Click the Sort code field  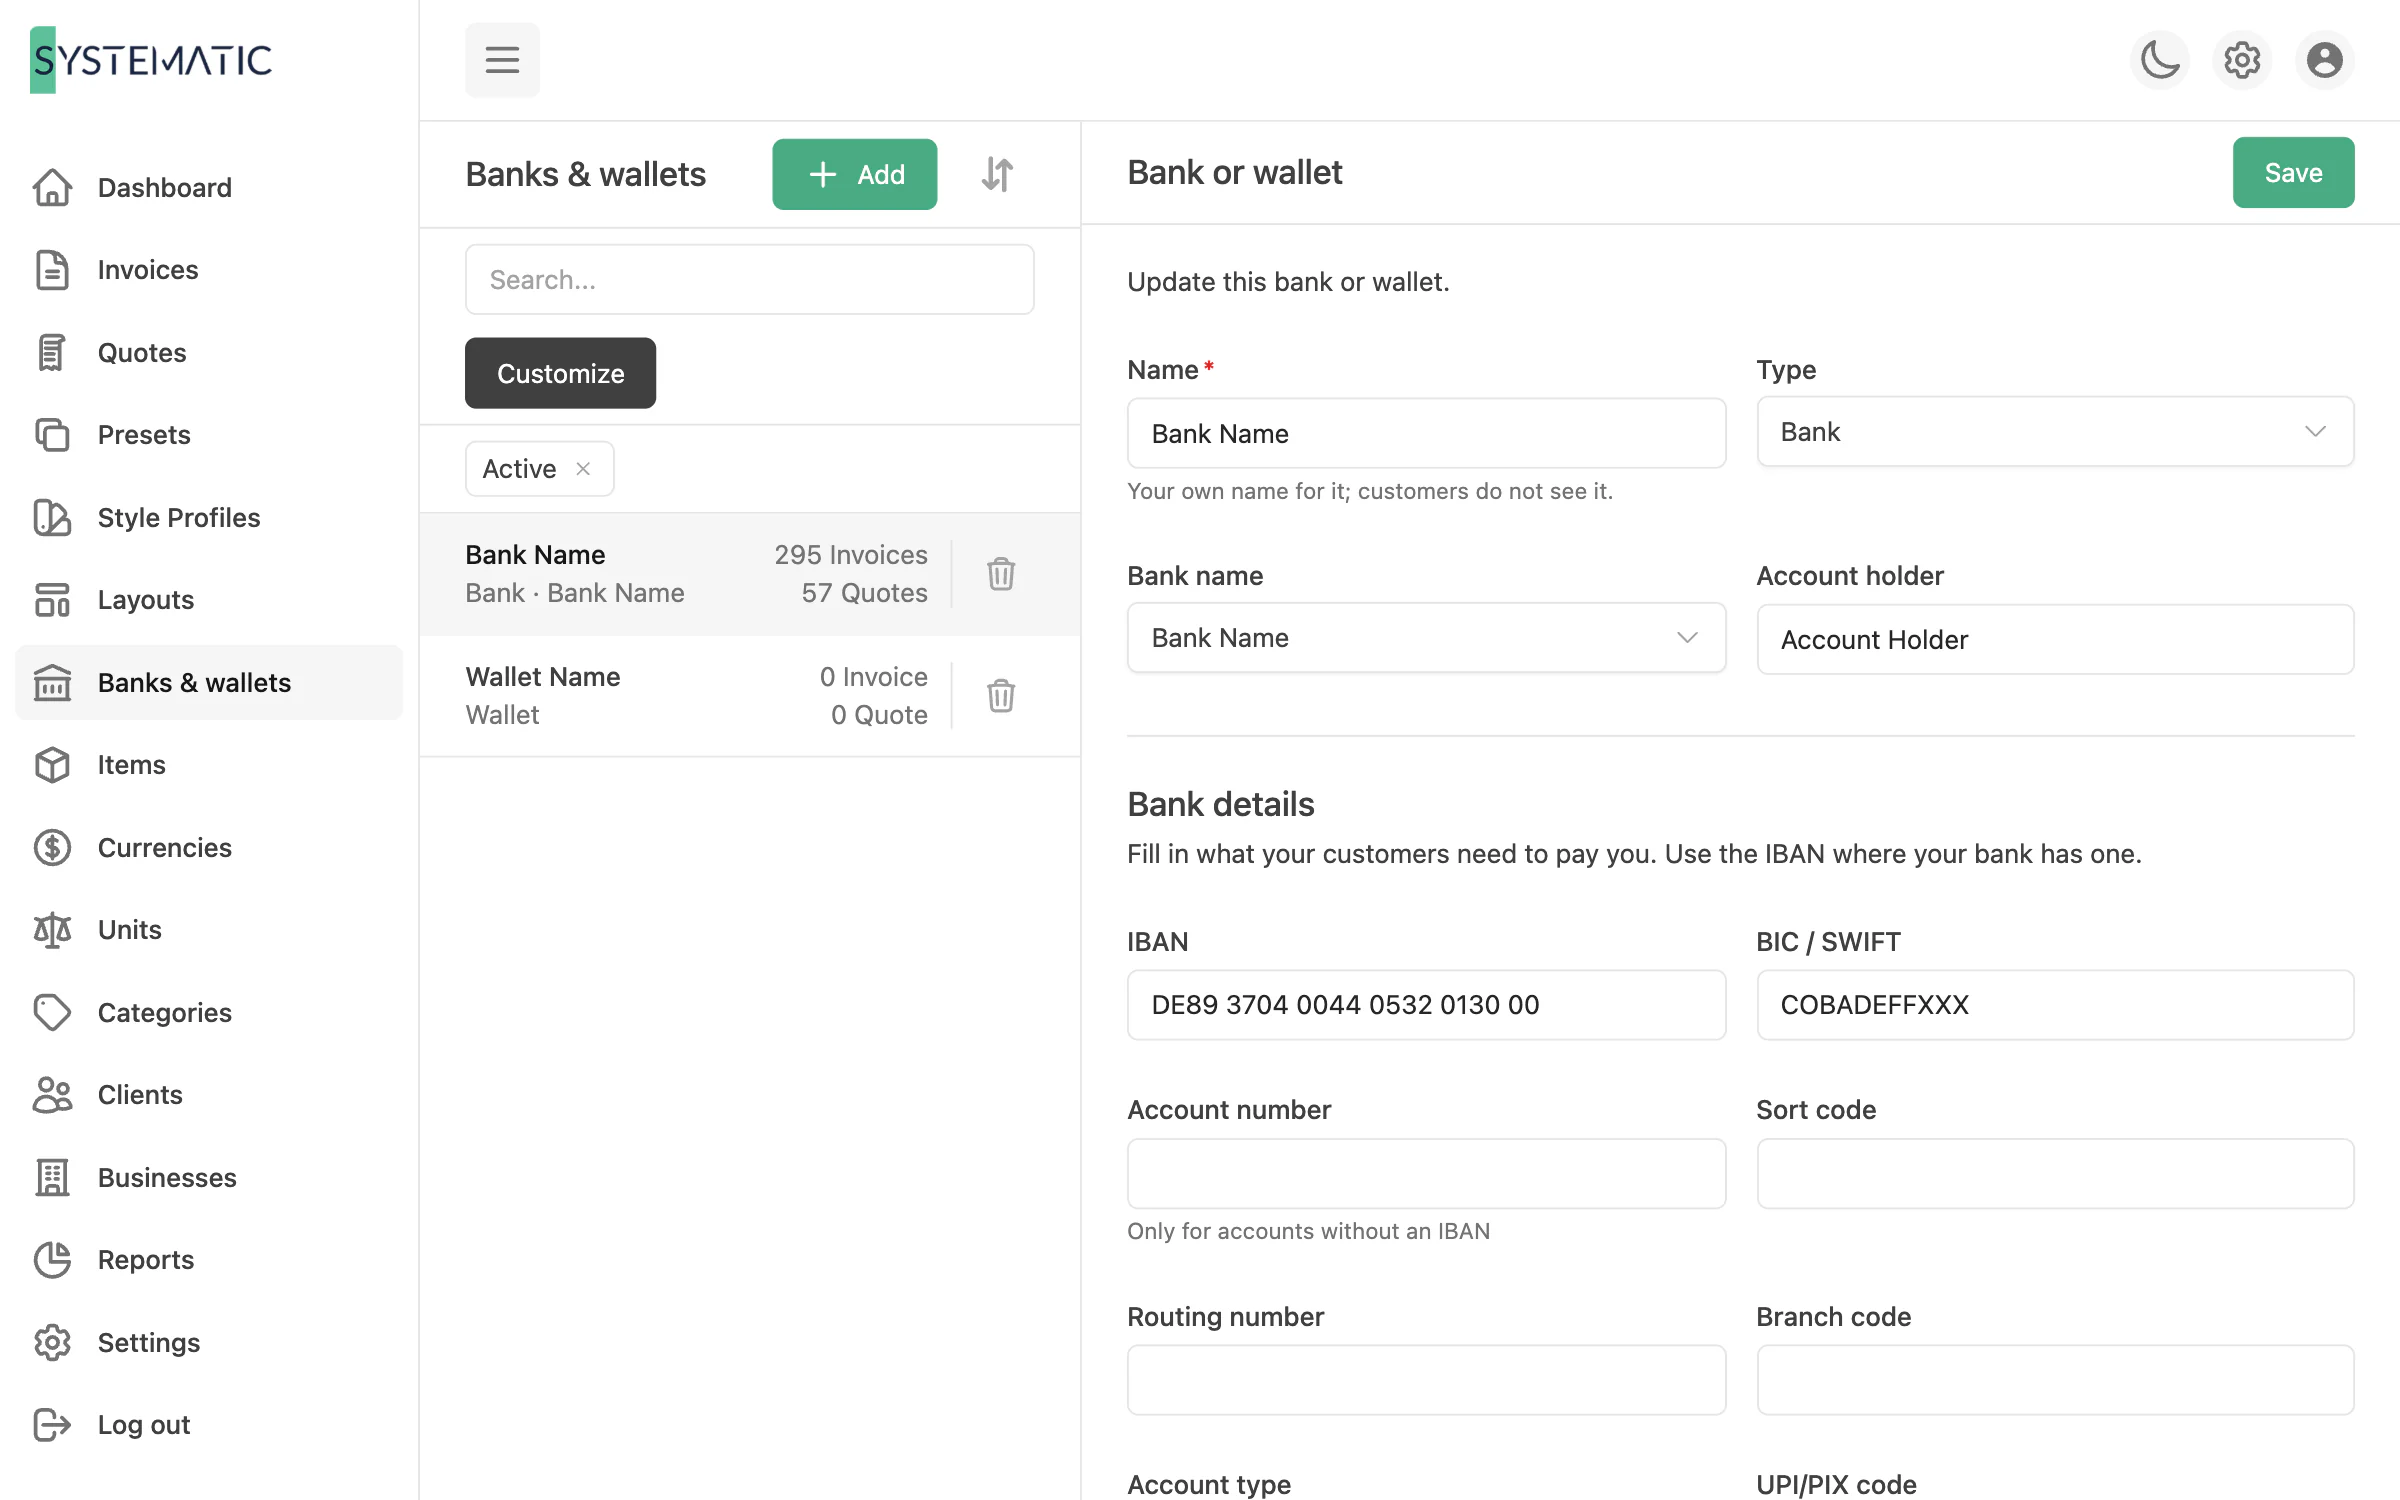[2055, 1174]
